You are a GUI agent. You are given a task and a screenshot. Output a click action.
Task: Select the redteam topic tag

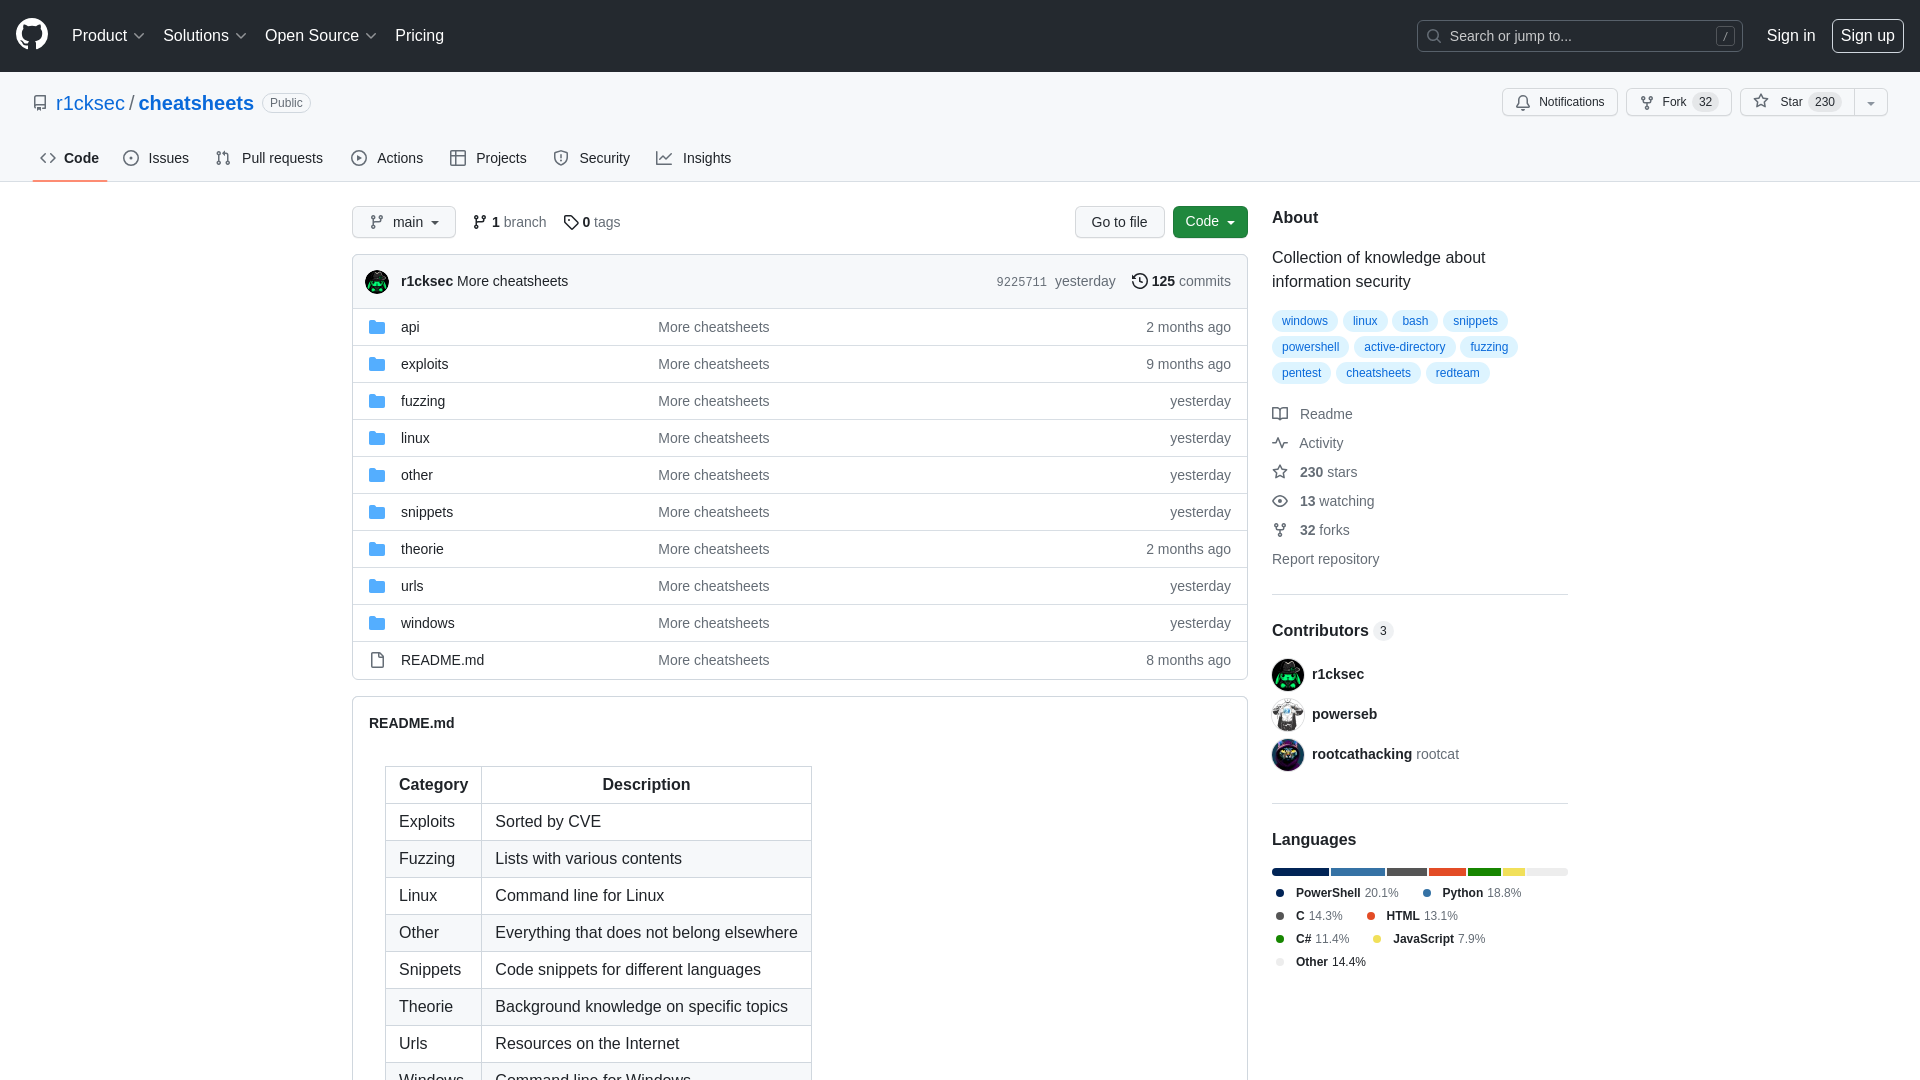click(1457, 373)
